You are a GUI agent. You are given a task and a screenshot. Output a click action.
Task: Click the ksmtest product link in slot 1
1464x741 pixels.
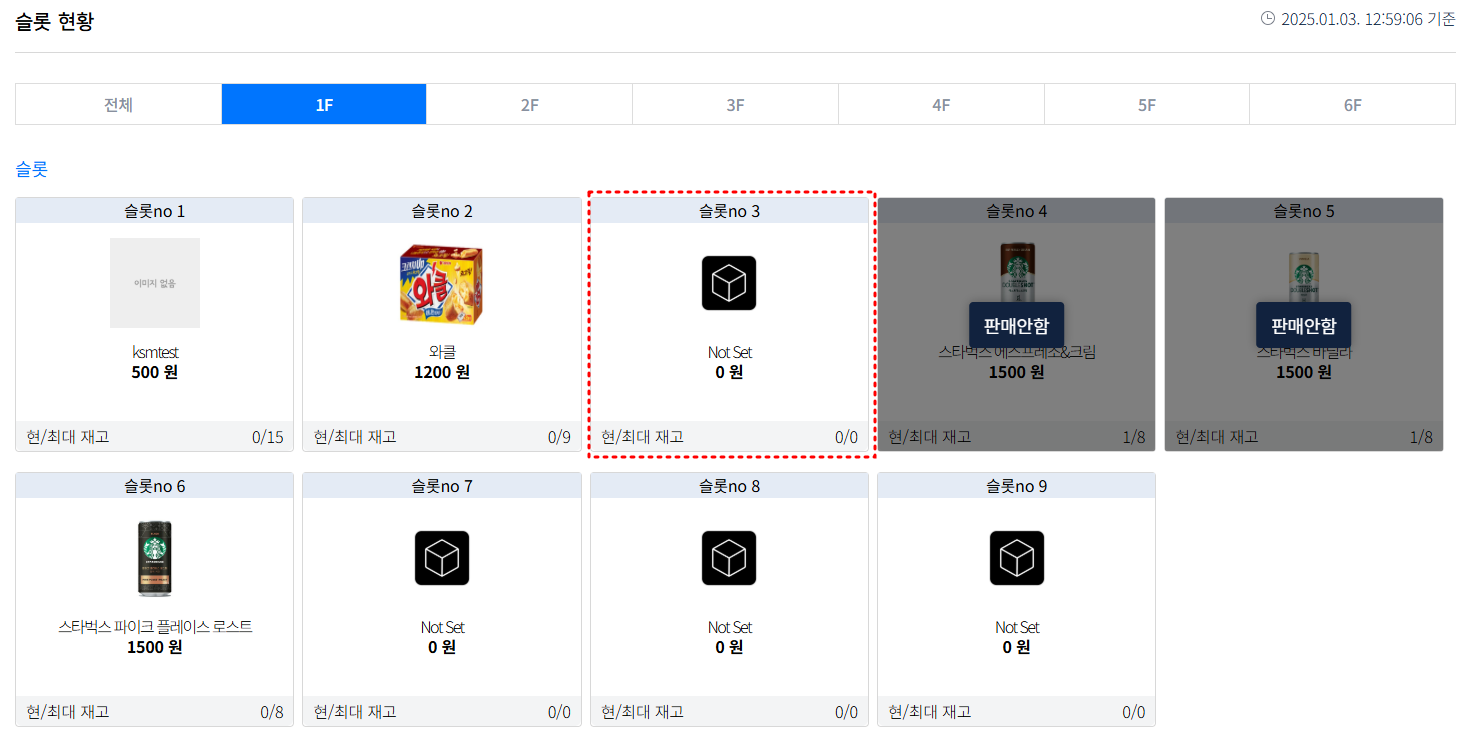click(x=154, y=351)
